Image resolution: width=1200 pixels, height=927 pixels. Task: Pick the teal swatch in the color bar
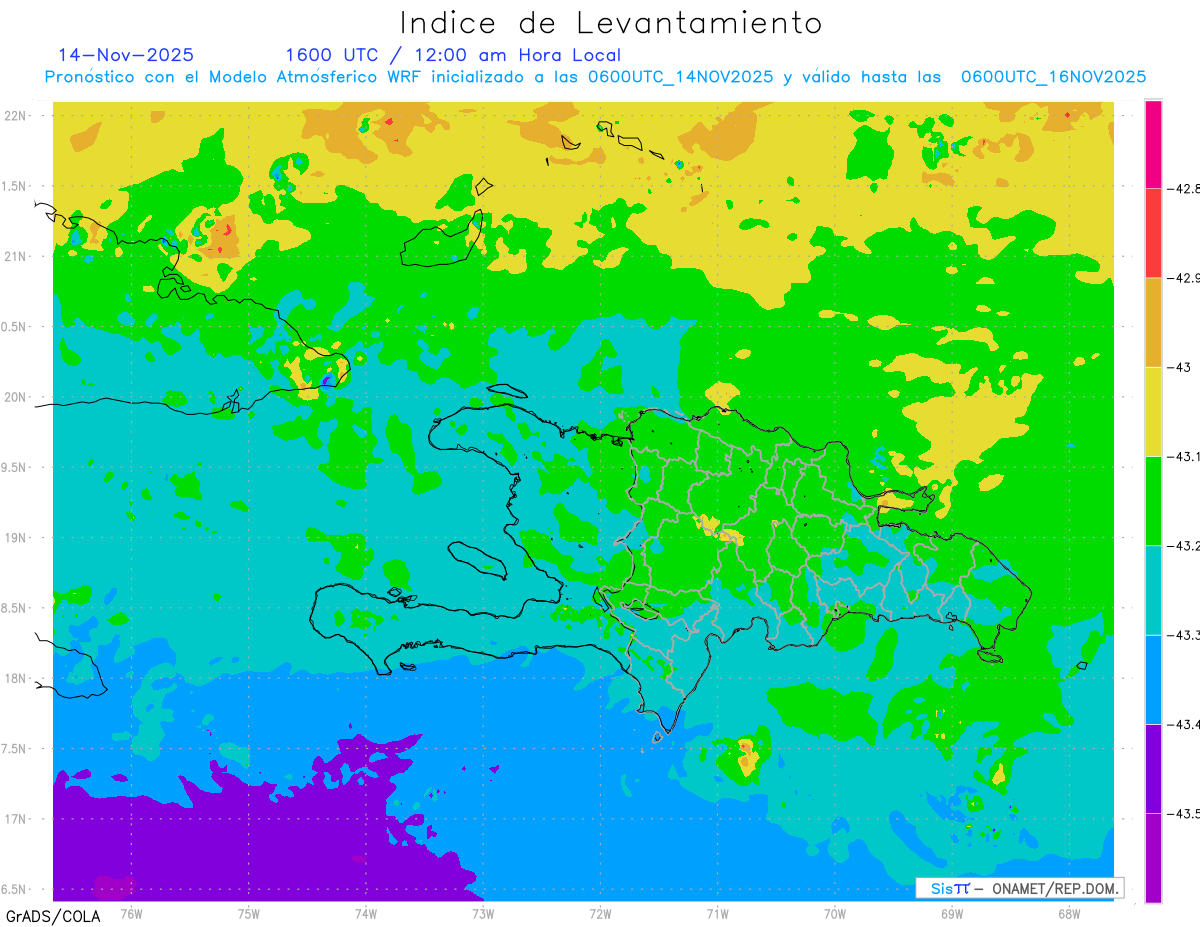1153,590
